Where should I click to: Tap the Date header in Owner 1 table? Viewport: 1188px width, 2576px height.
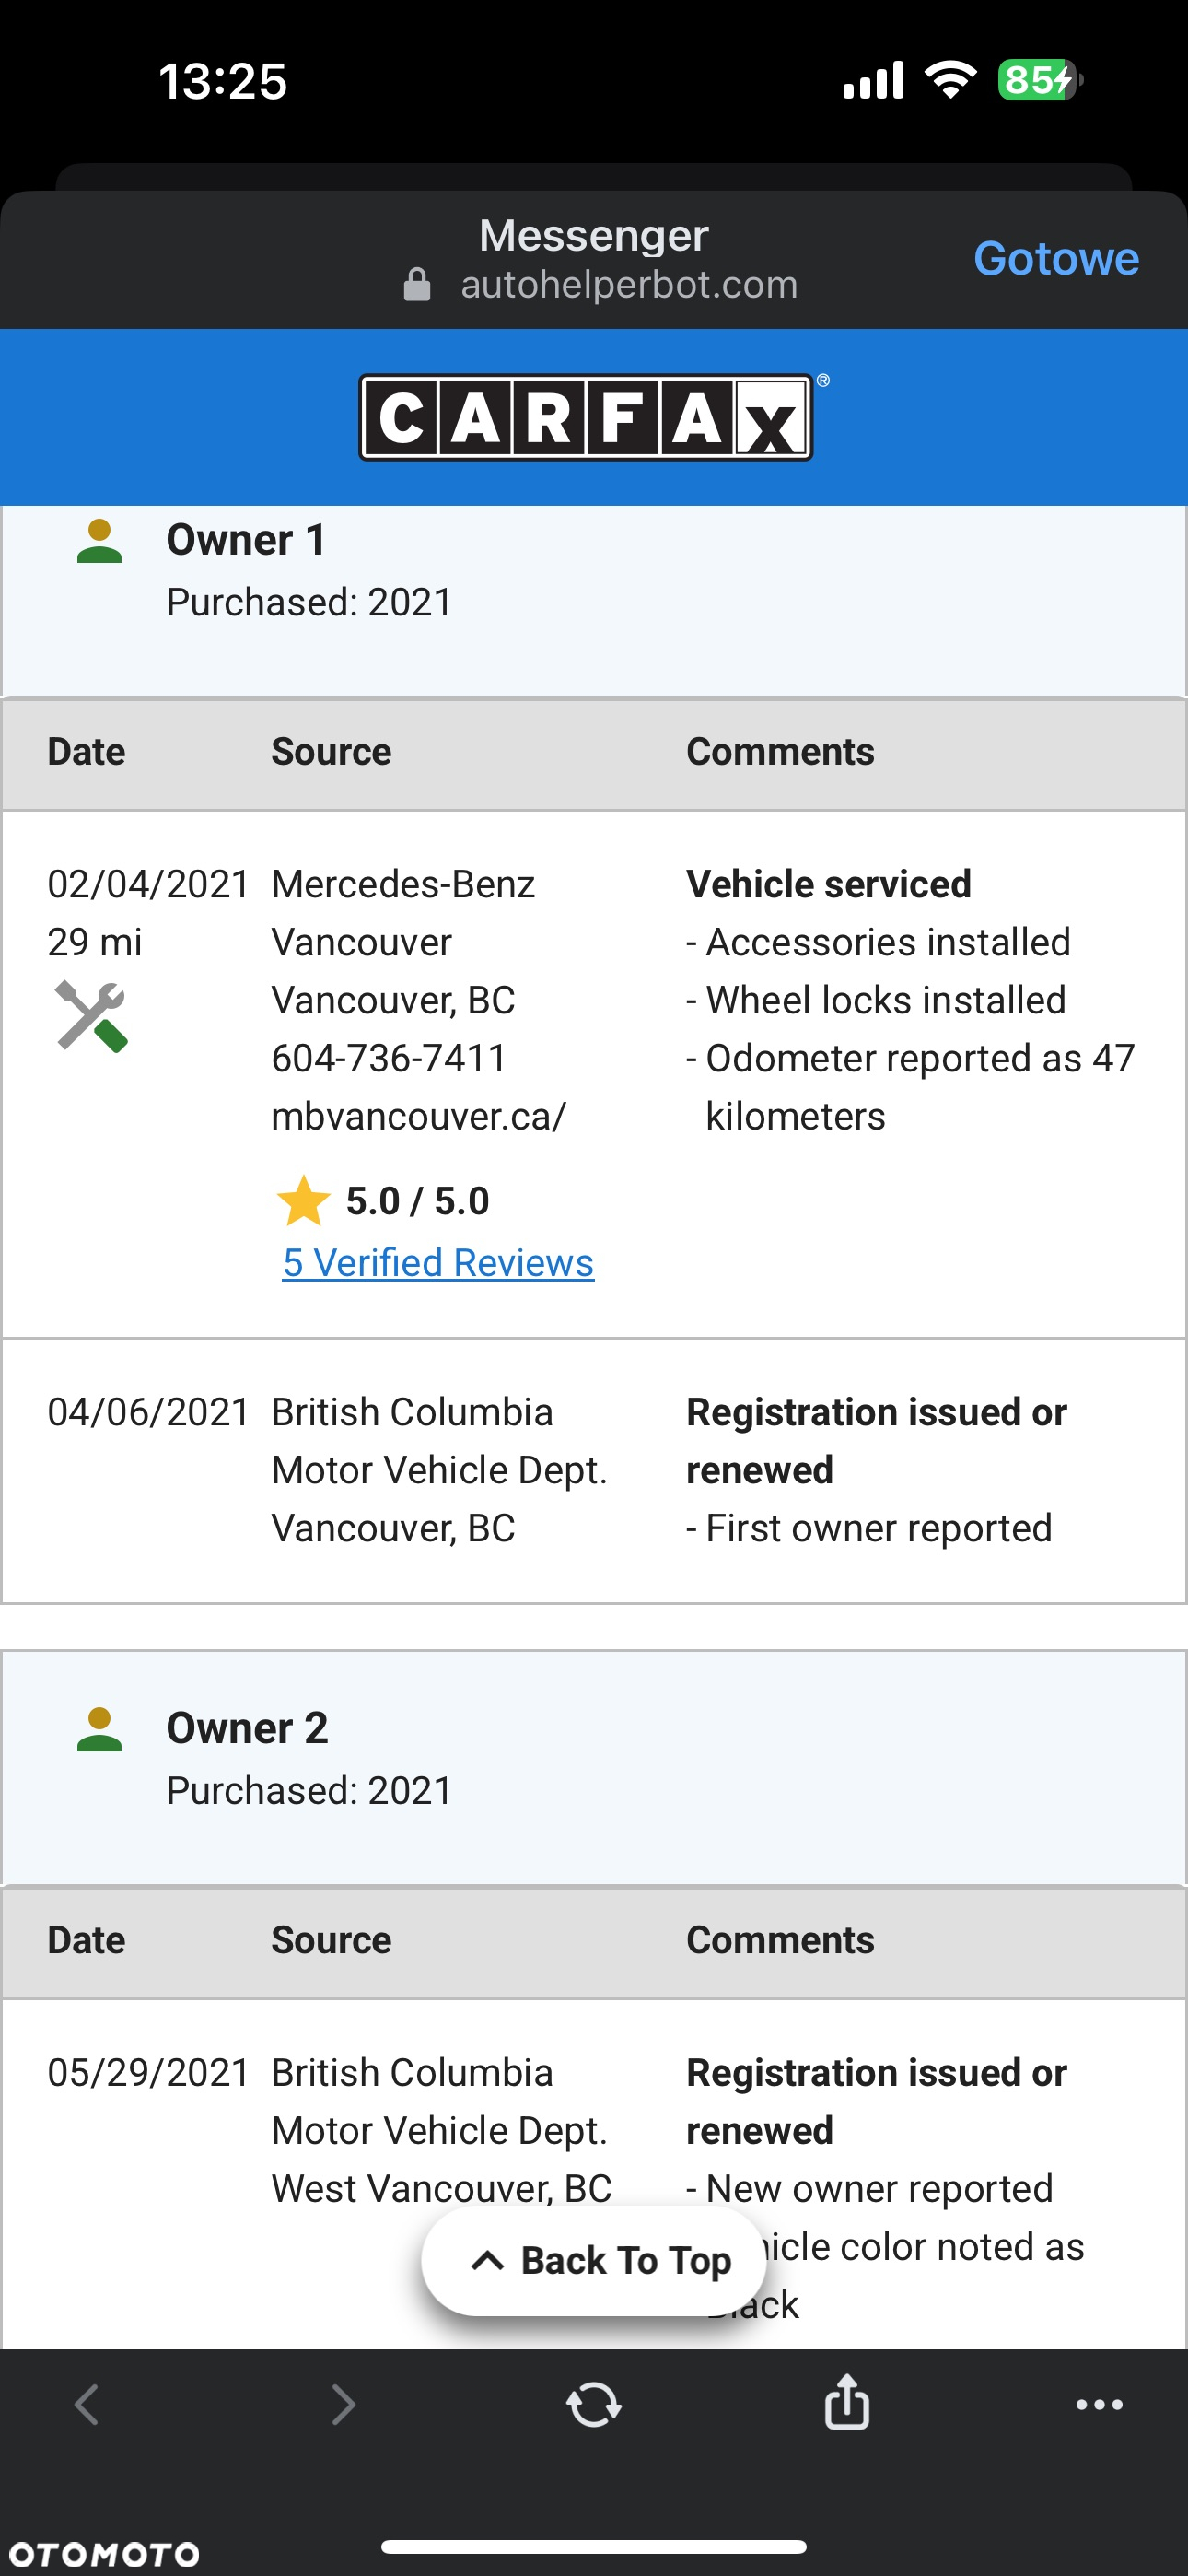point(86,752)
